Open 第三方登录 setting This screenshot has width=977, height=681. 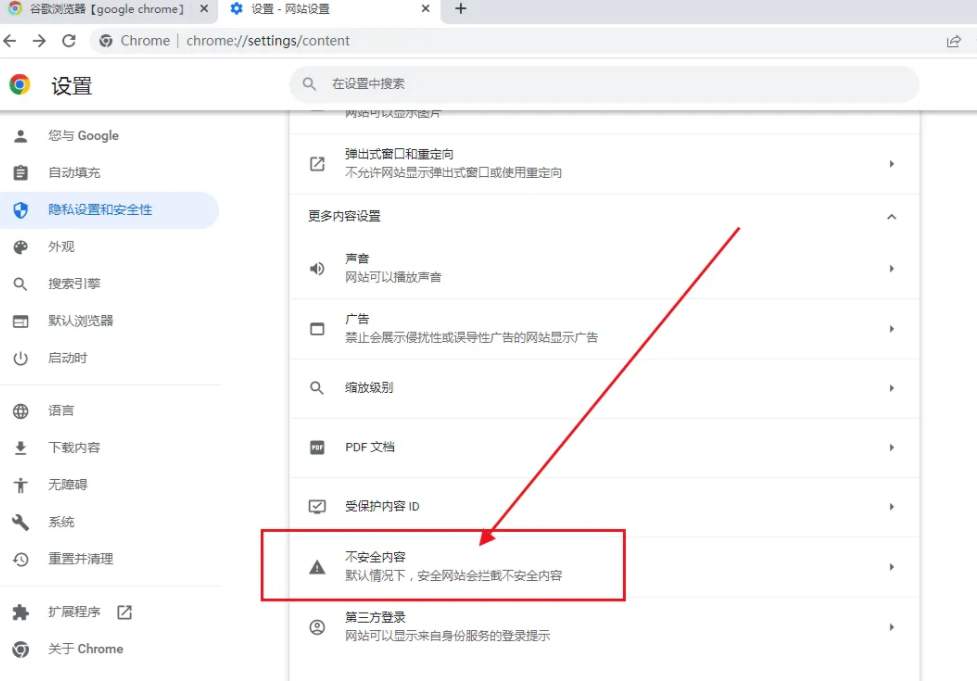coord(604,627)
